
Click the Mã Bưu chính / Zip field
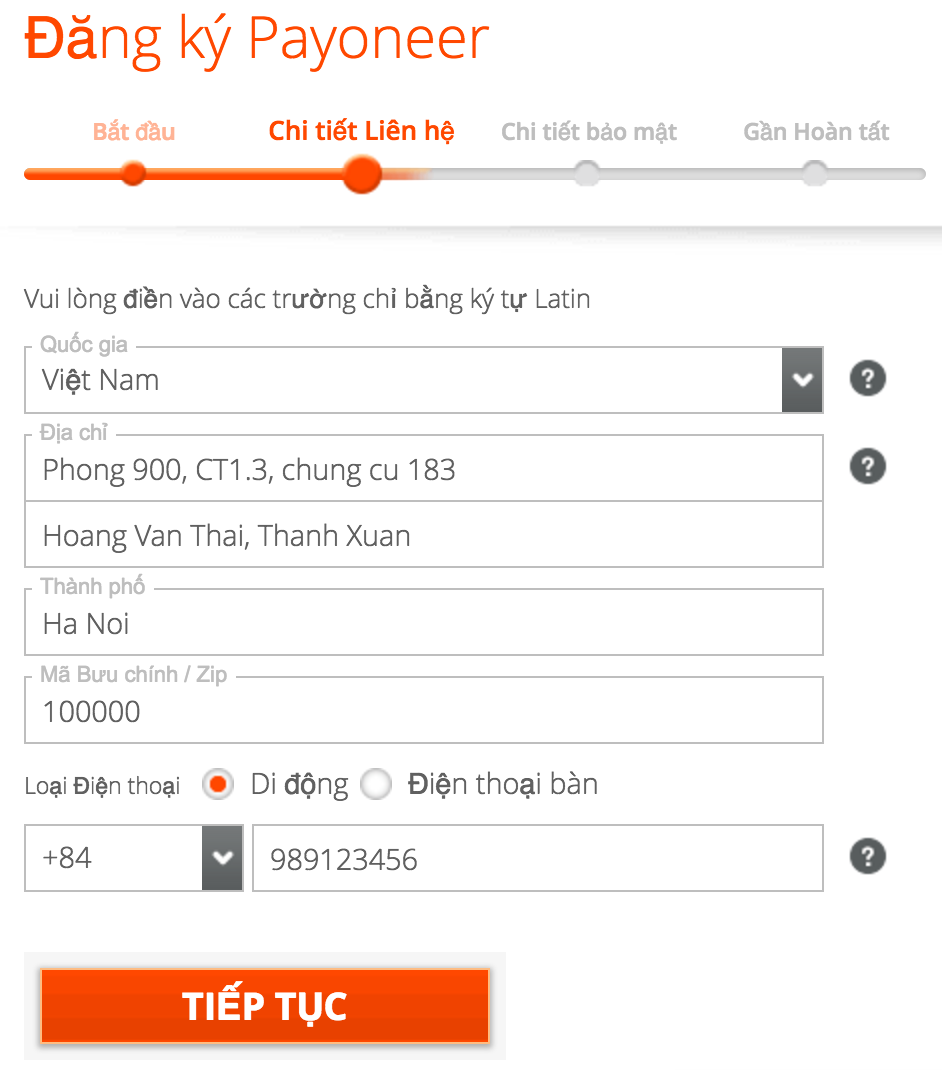coord(423,712)
